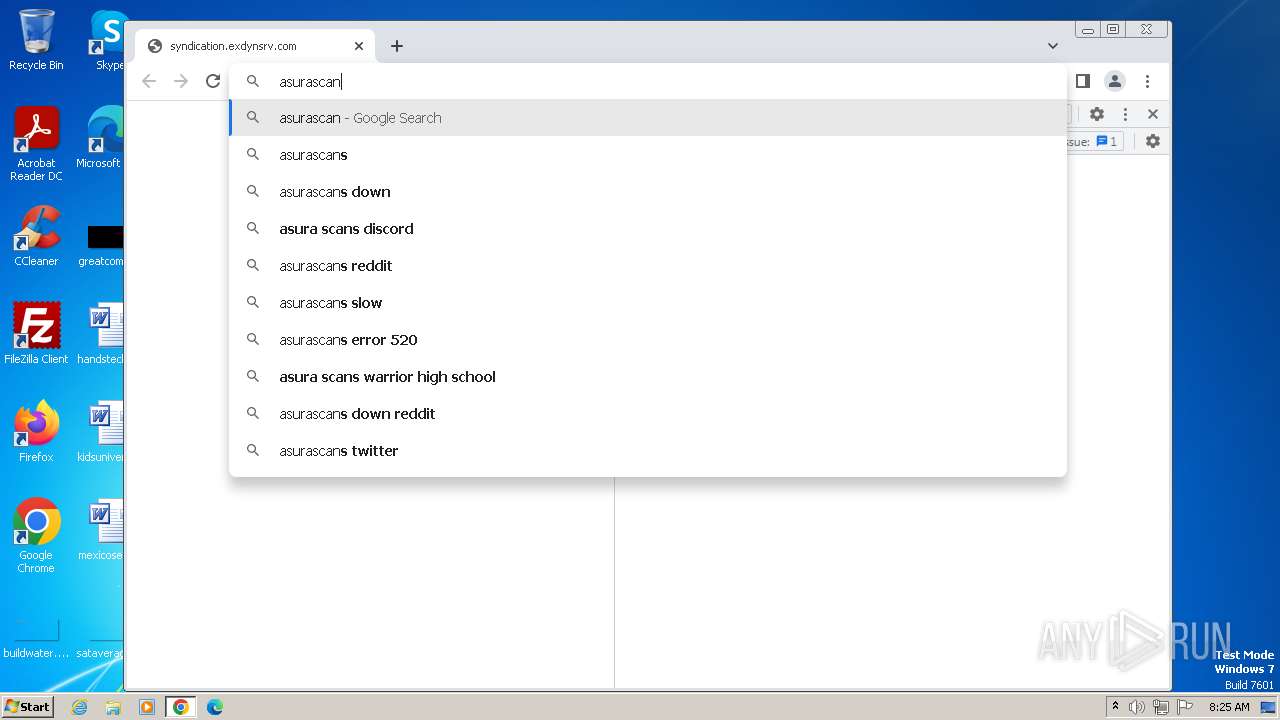Expand the tab search chevron
The image size is (1280, 720).
[x=1053, y=46]
